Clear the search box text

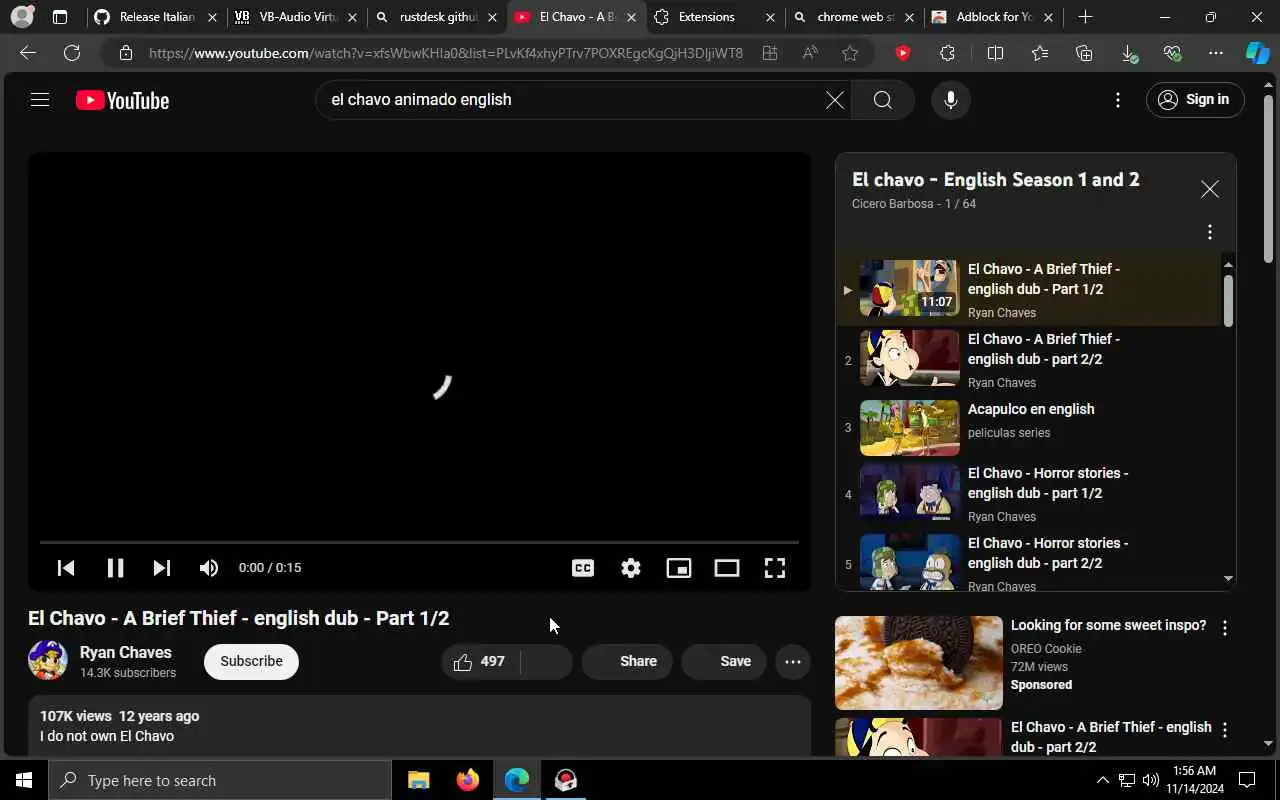[x=834, y=100]
